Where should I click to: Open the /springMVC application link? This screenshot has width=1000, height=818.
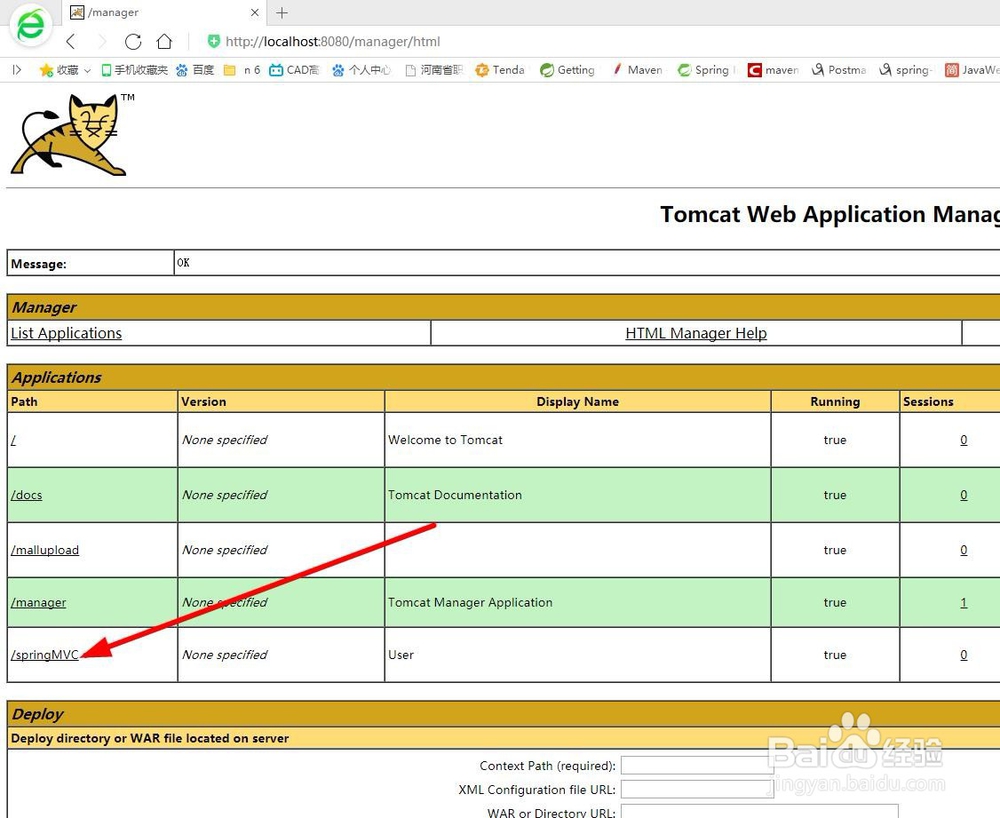tap(45, 655)
